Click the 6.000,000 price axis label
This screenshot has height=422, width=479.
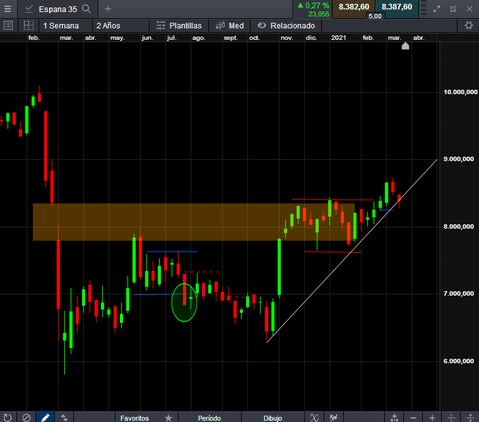pos(458,361)
